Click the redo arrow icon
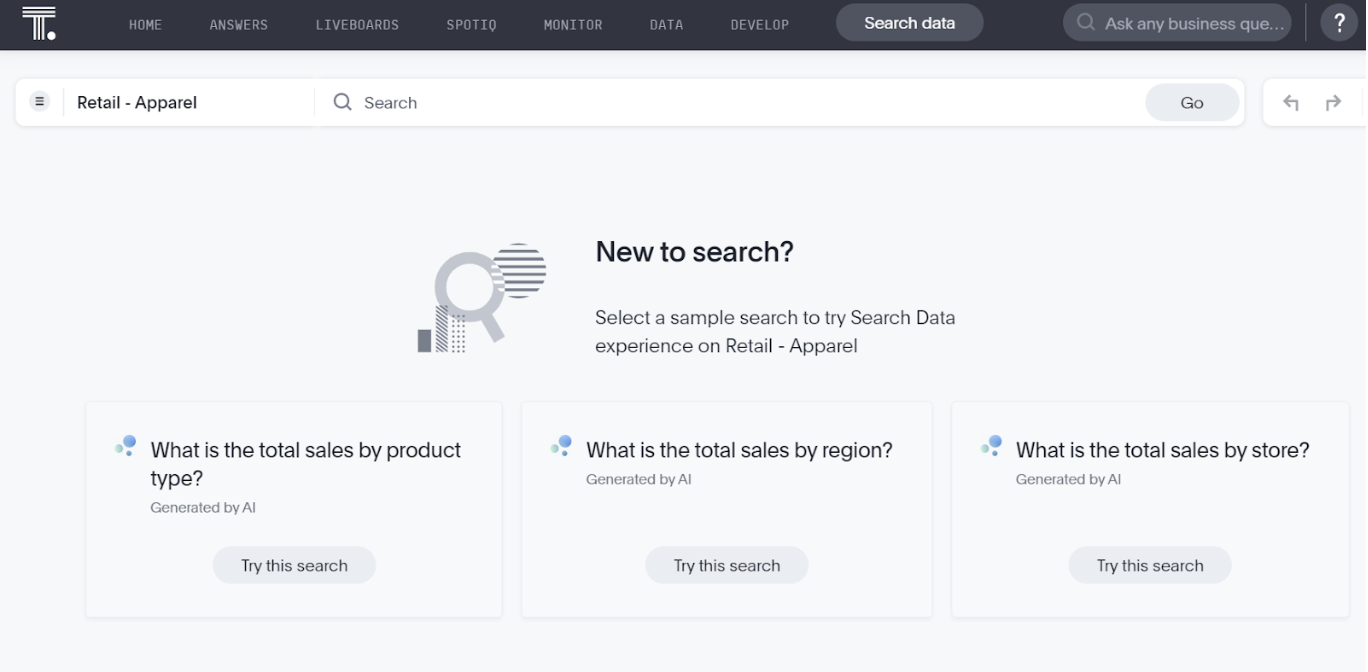The height and width of the screenshot is (672, 1368). (x=1333, y=103)
